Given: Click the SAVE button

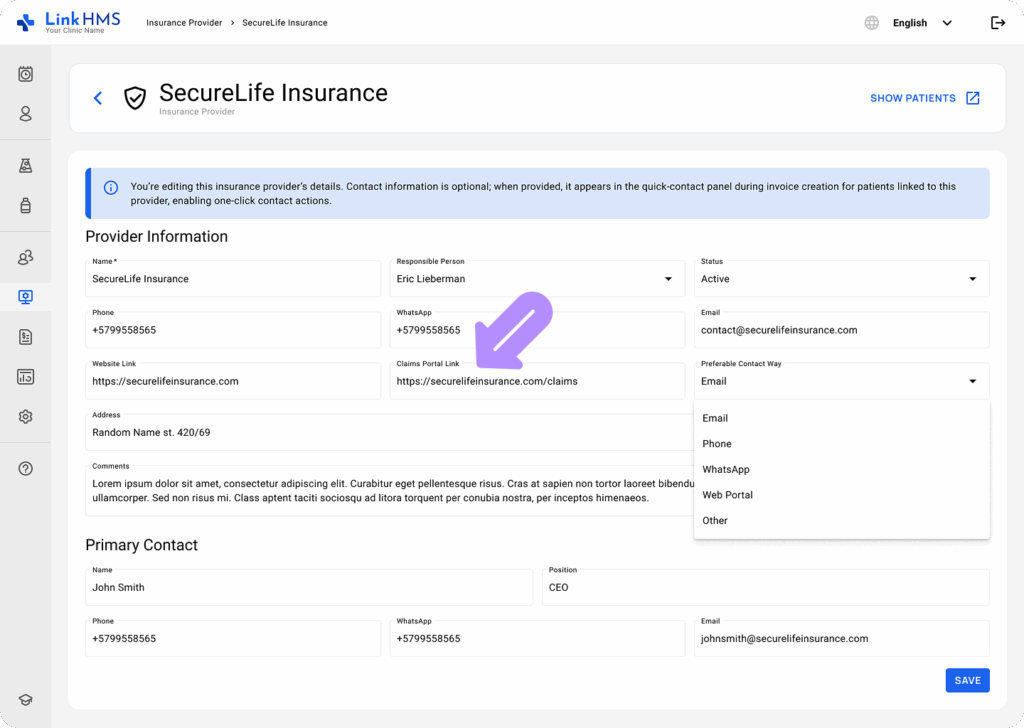Looking at the screenshot, I should (x=966, y=679).
